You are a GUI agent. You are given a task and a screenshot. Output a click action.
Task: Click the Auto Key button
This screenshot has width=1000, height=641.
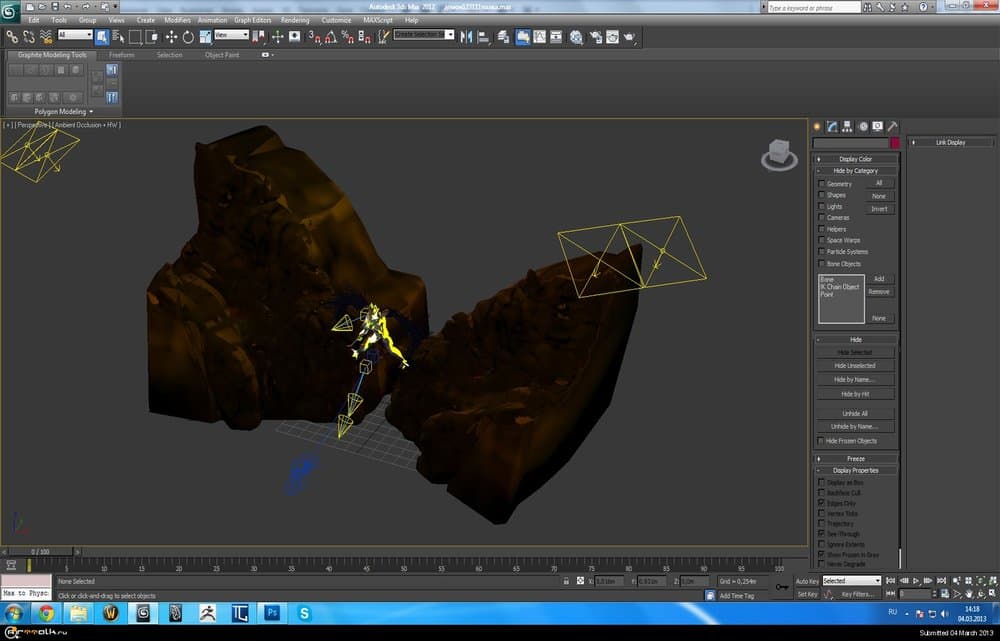pyautogui.click(x=807, y=581)
